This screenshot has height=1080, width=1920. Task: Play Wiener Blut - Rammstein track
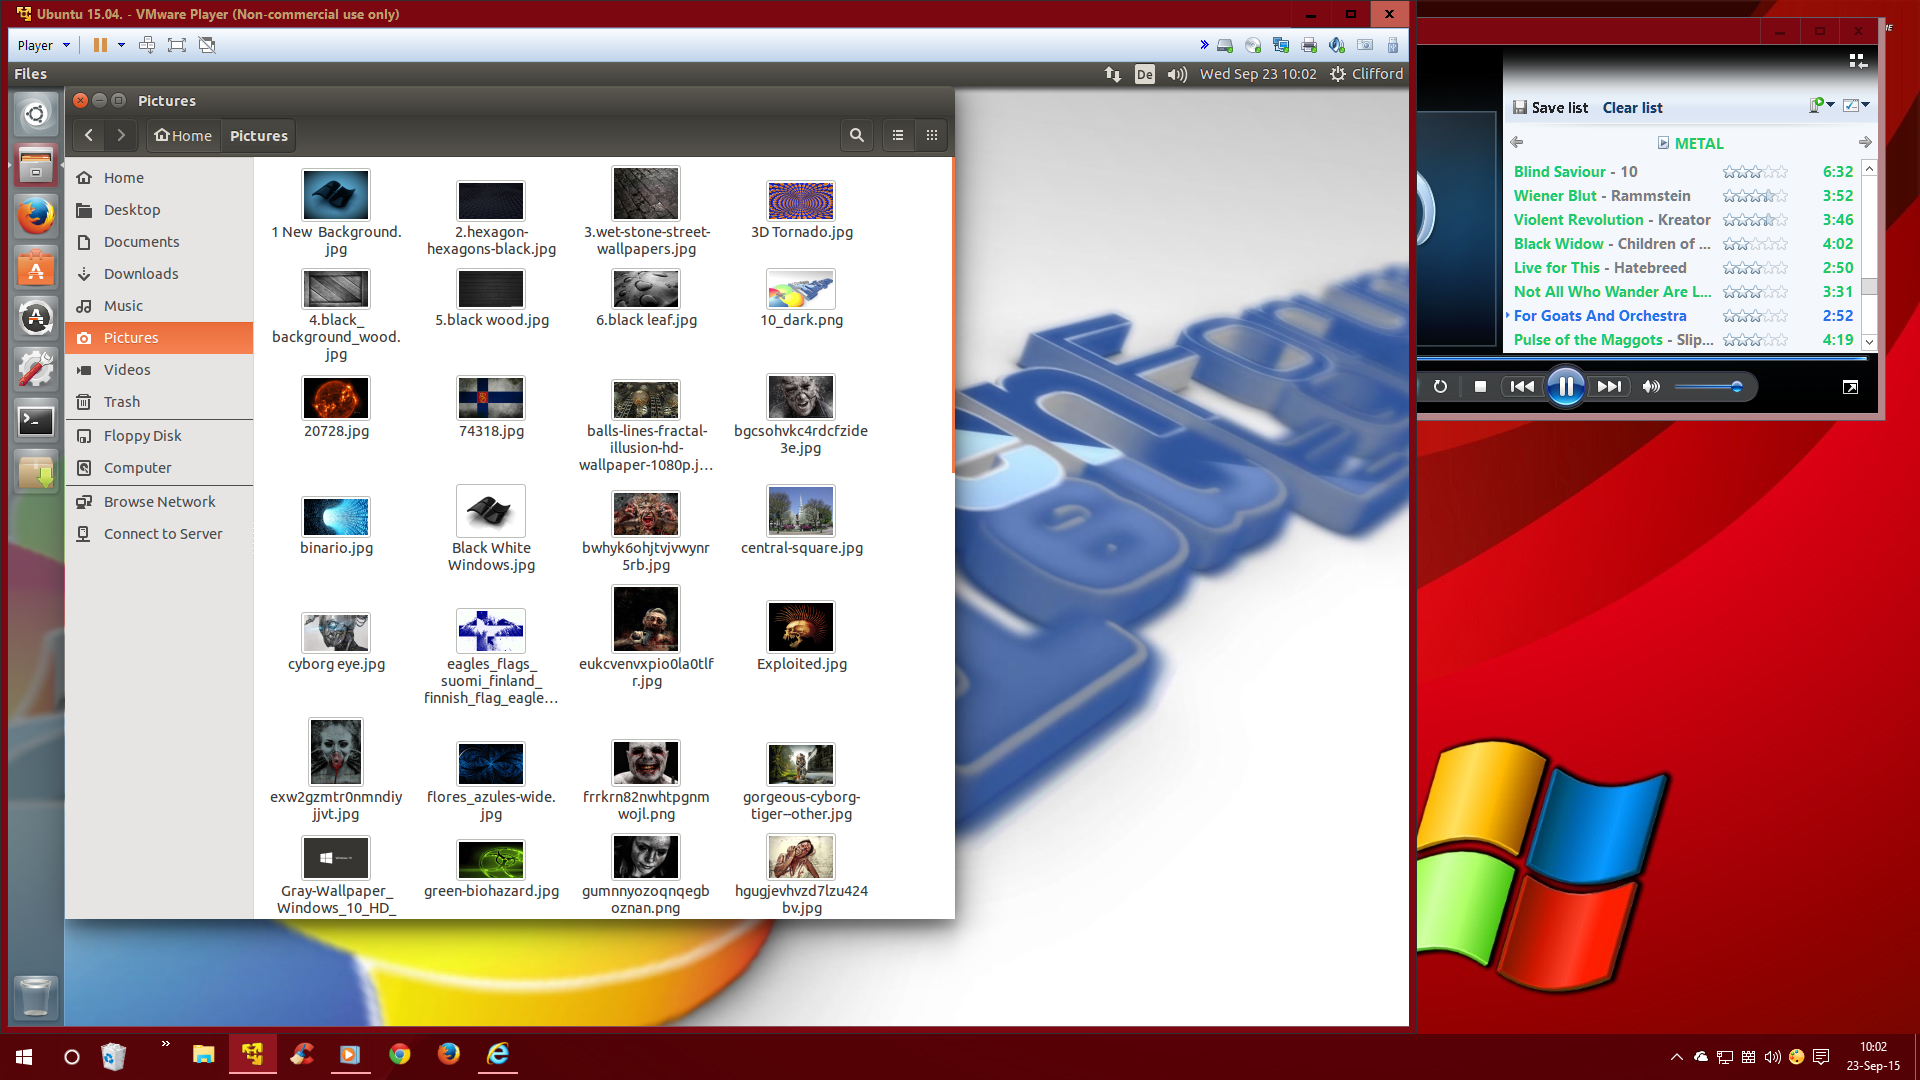coord(1684,196)
